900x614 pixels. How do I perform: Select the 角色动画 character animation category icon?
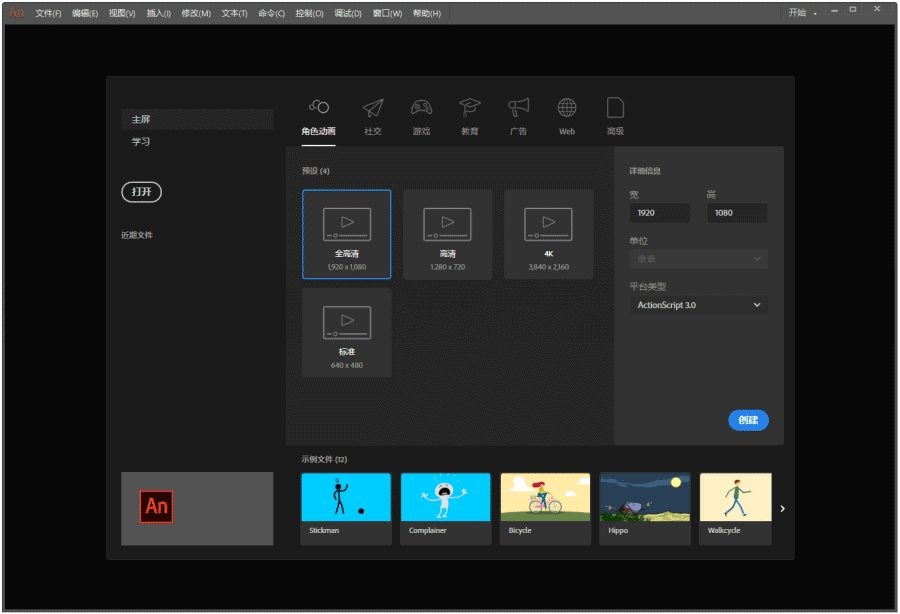pyautogui.click(x=318, y=113)
